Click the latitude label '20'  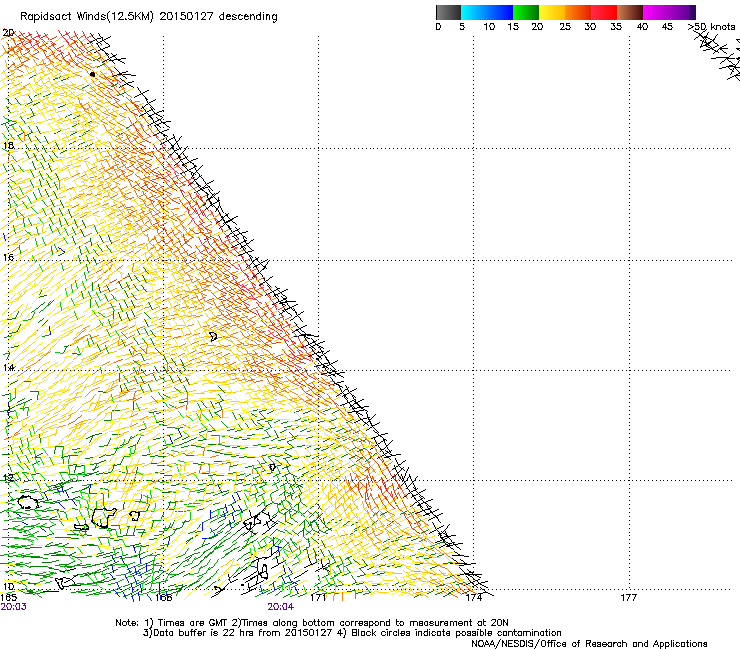click(8, 33)
